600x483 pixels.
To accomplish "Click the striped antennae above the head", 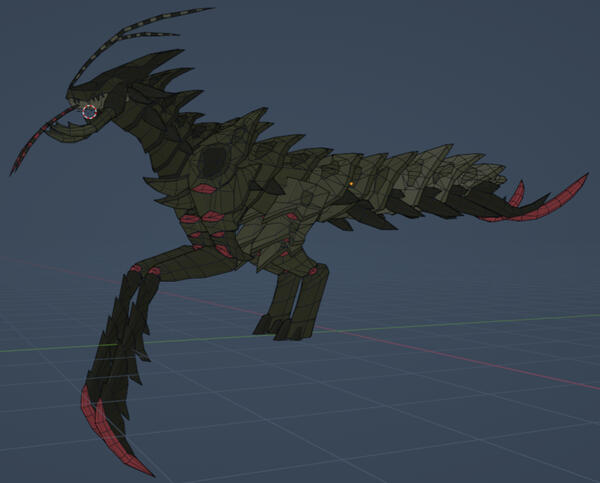I will click(150, 26).
